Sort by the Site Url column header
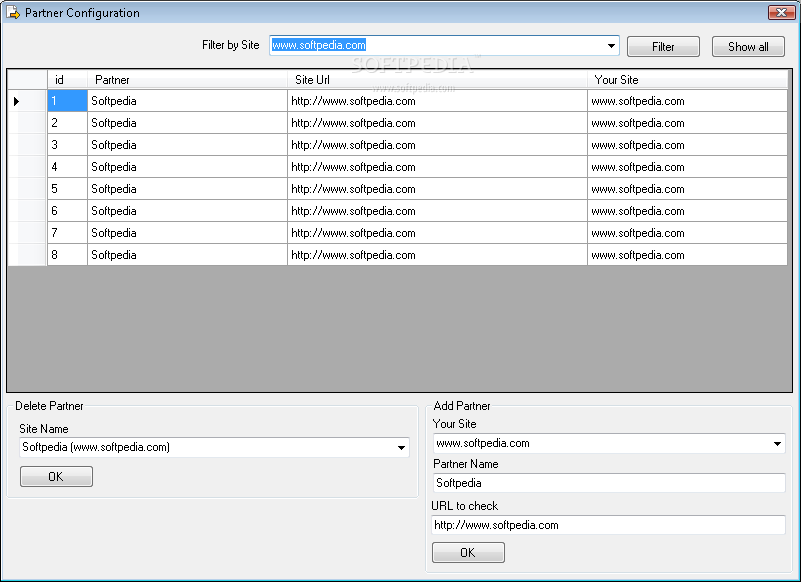 click(x=437, y=80)
